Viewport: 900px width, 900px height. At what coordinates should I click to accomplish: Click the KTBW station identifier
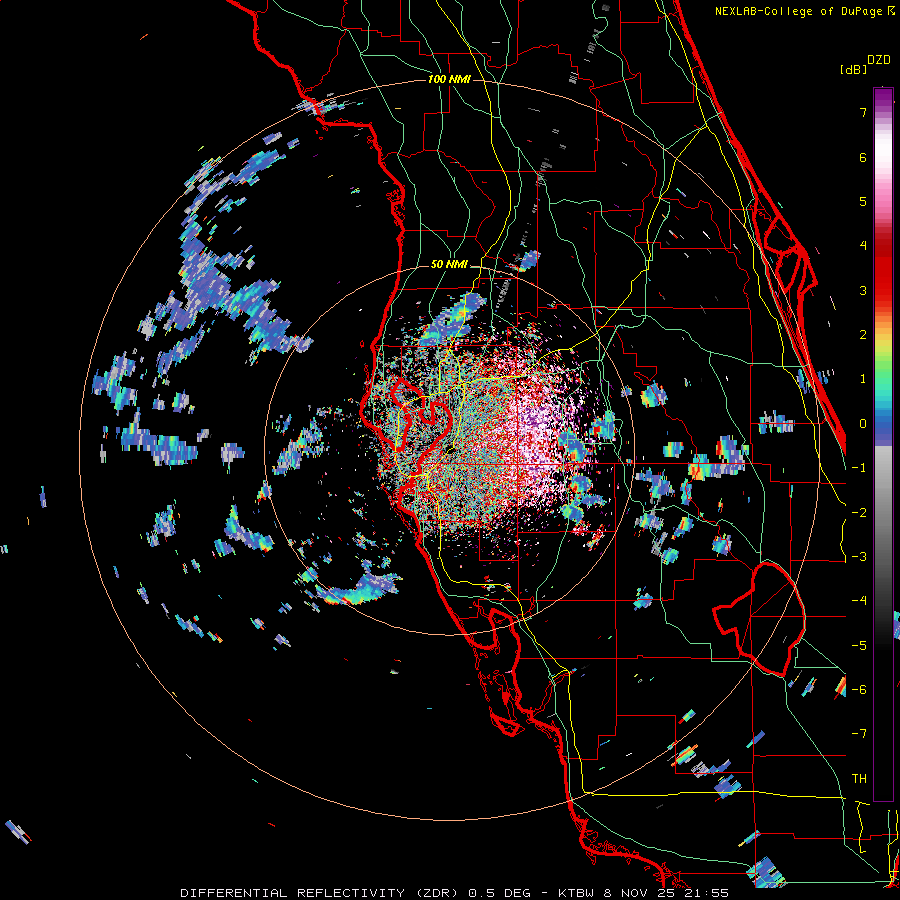pos(577,893)
